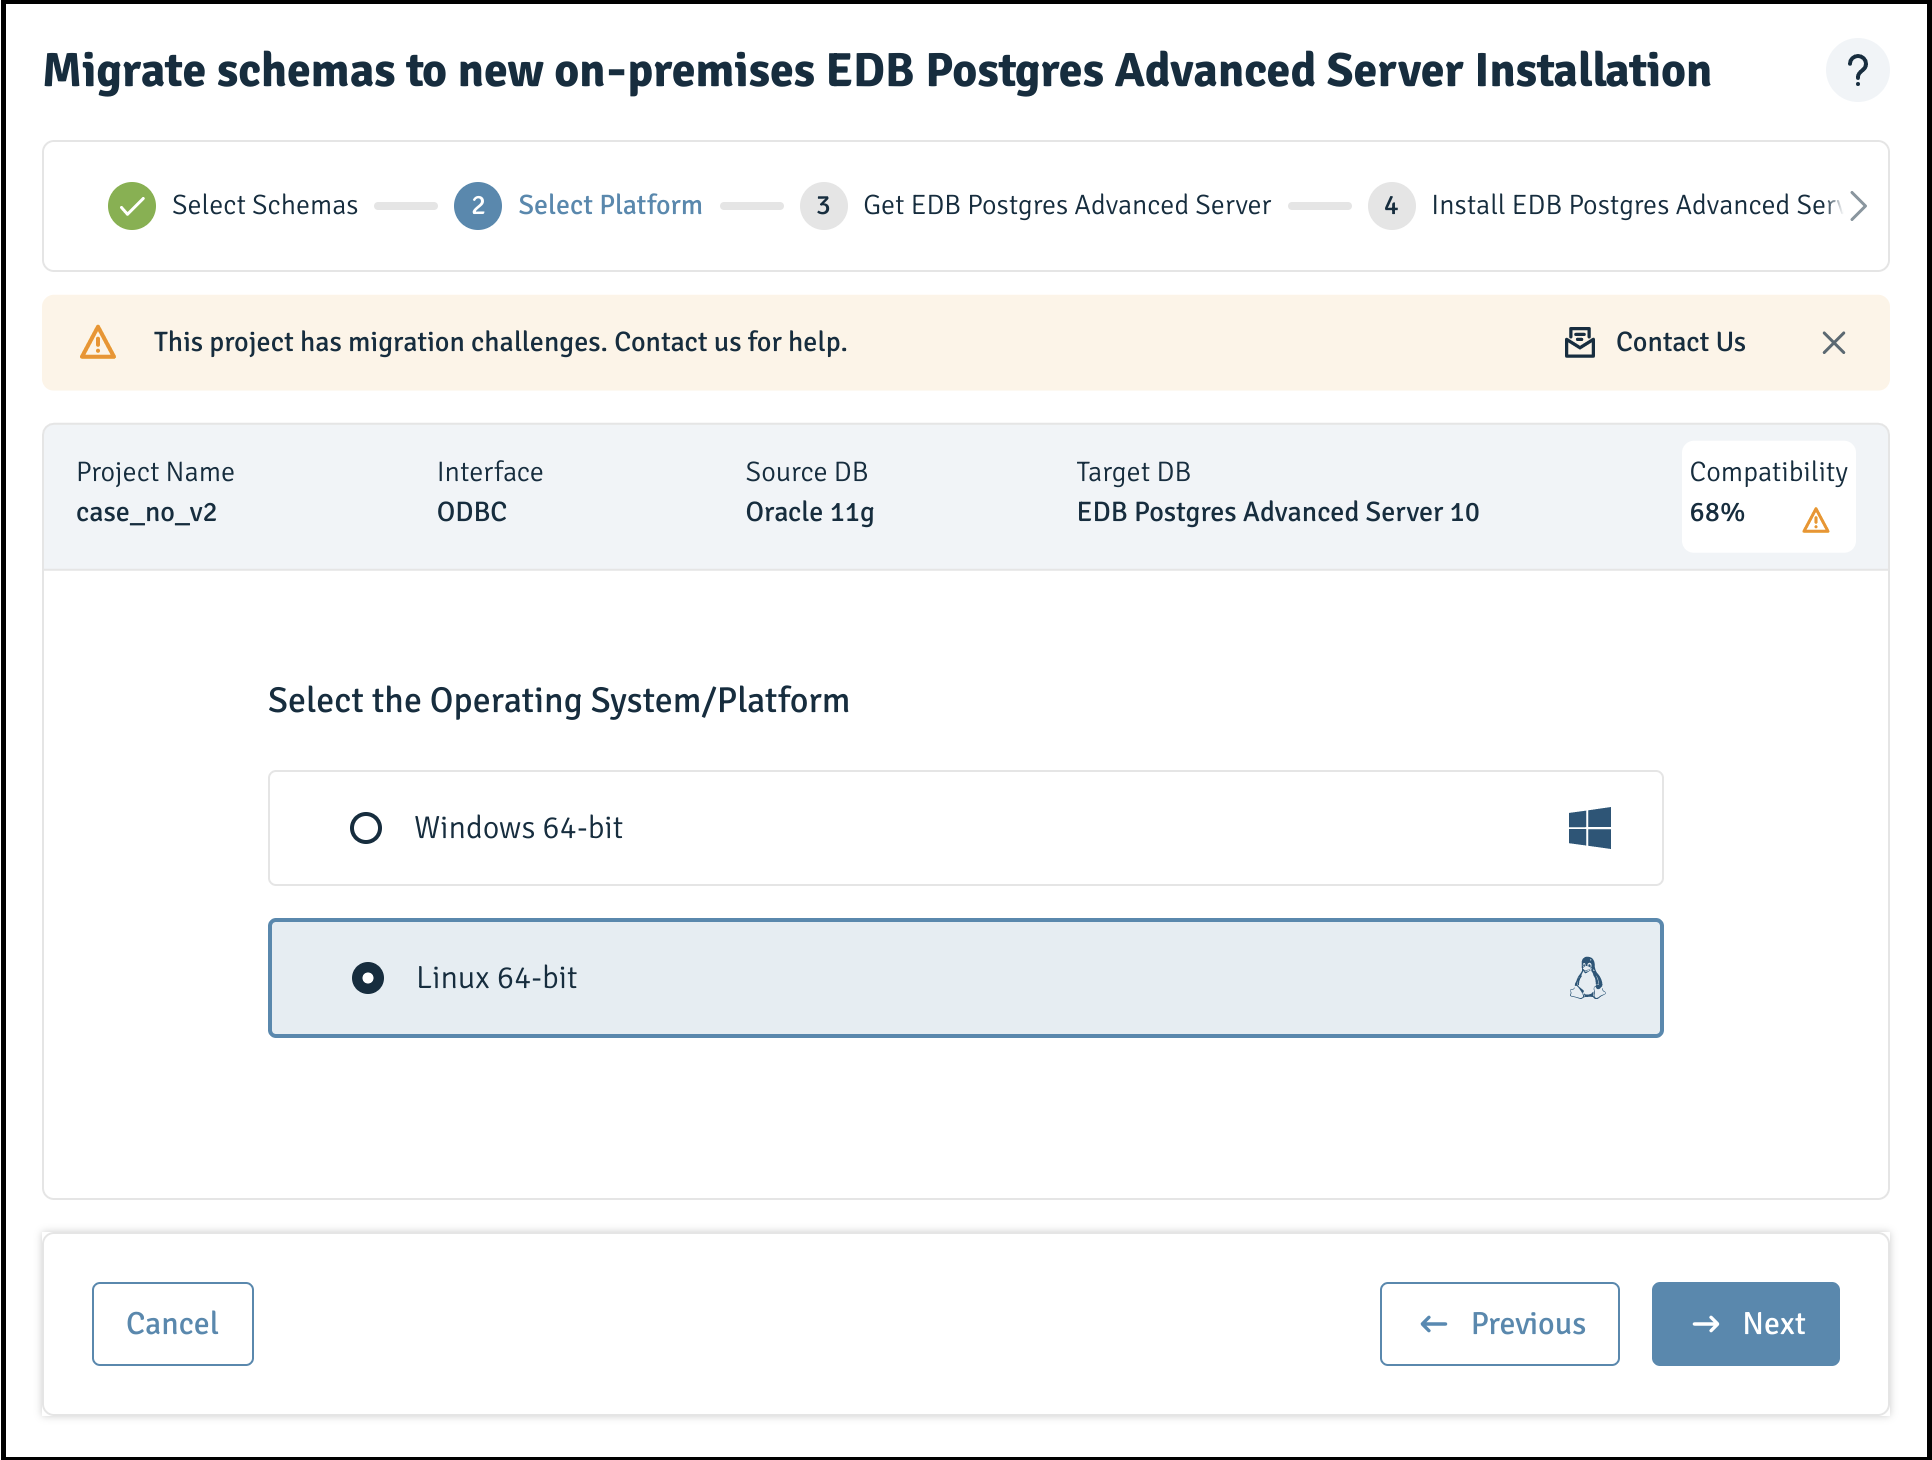The image size is (1932, 1460).
Task: Click the compatibility warning triangle icon
Action: (x=1815, y=520)
